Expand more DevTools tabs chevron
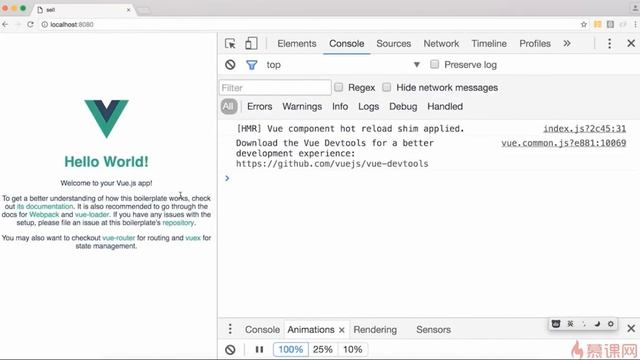Viewport: 640px width, 360px height. 567,43
